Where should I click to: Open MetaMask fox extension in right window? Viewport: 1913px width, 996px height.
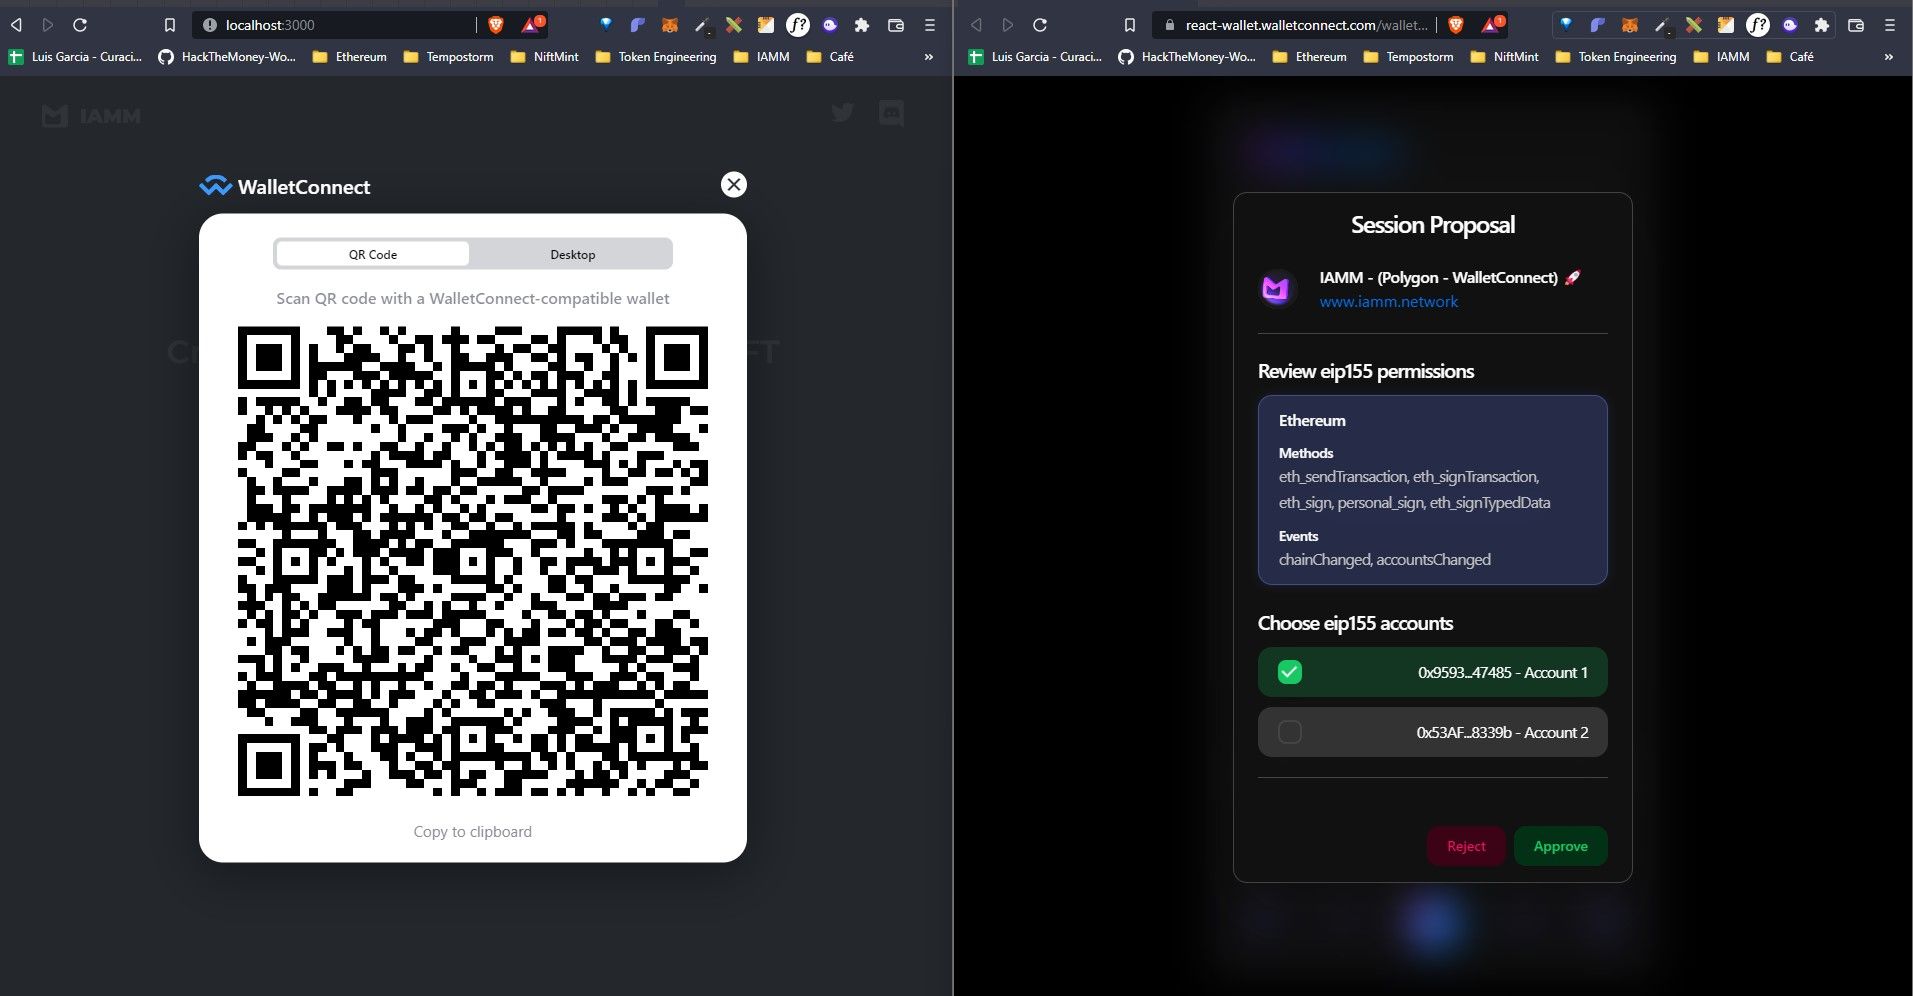tap(1630, 25)
